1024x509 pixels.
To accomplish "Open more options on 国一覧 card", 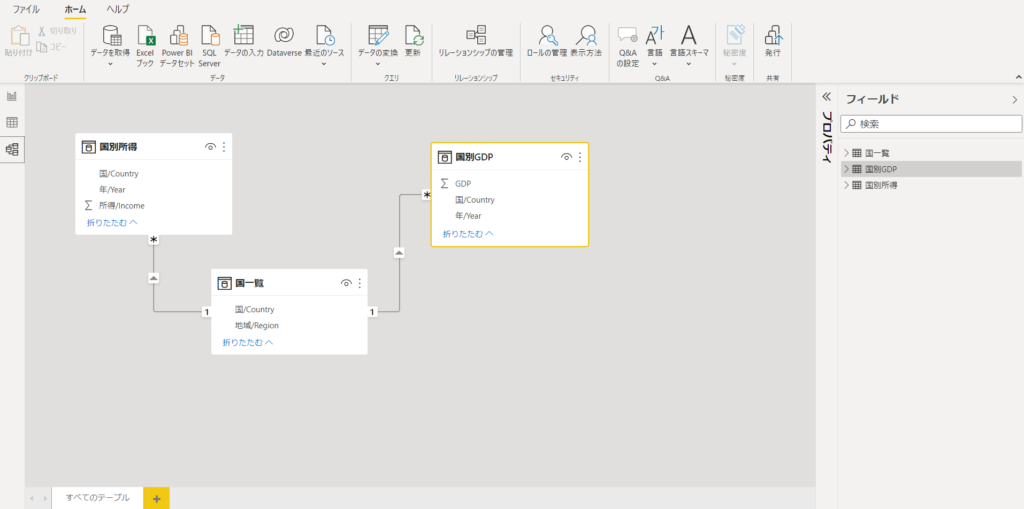I will pos(359,283).
